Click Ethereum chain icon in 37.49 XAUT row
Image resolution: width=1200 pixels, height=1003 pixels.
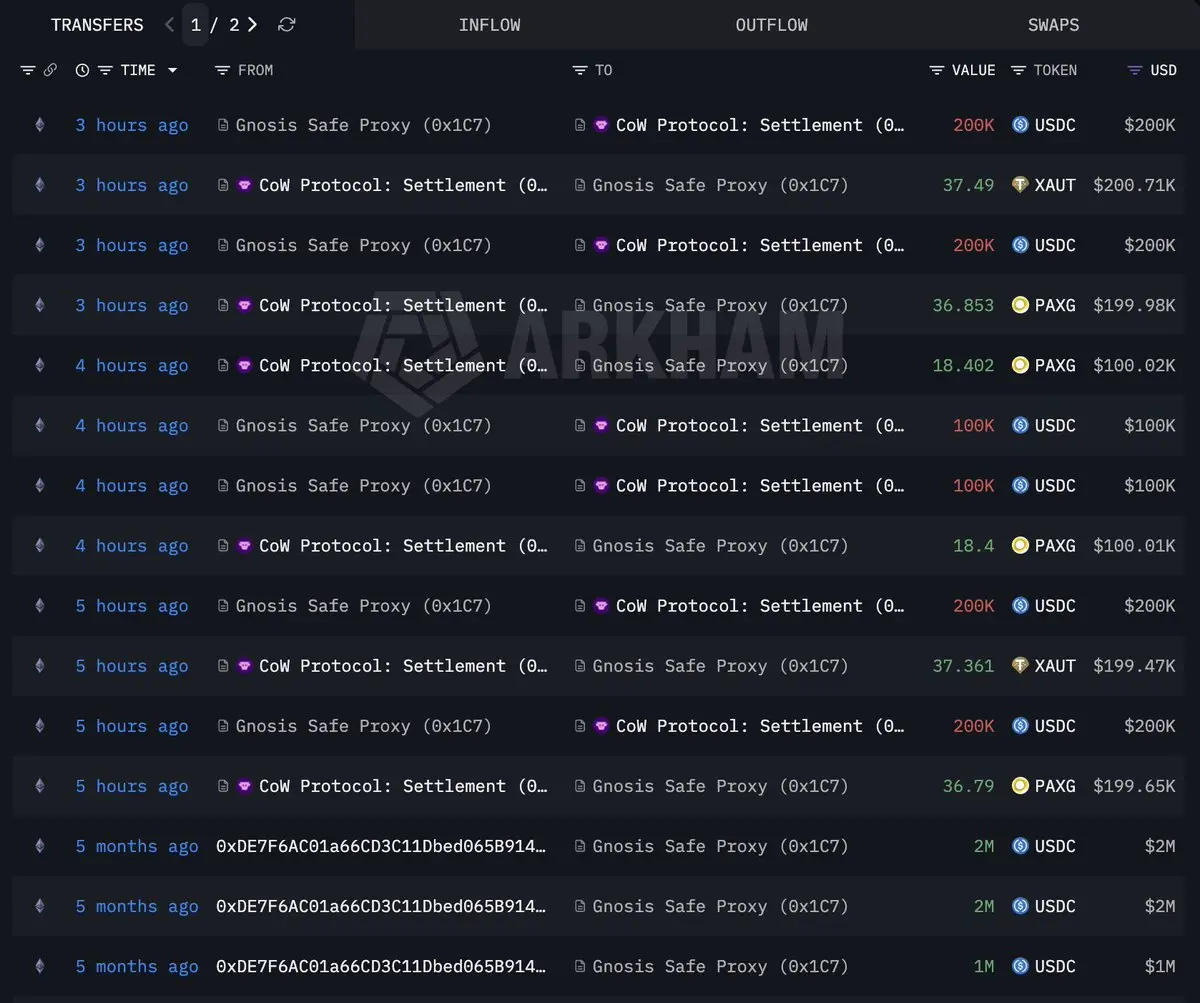coord(40,185)
